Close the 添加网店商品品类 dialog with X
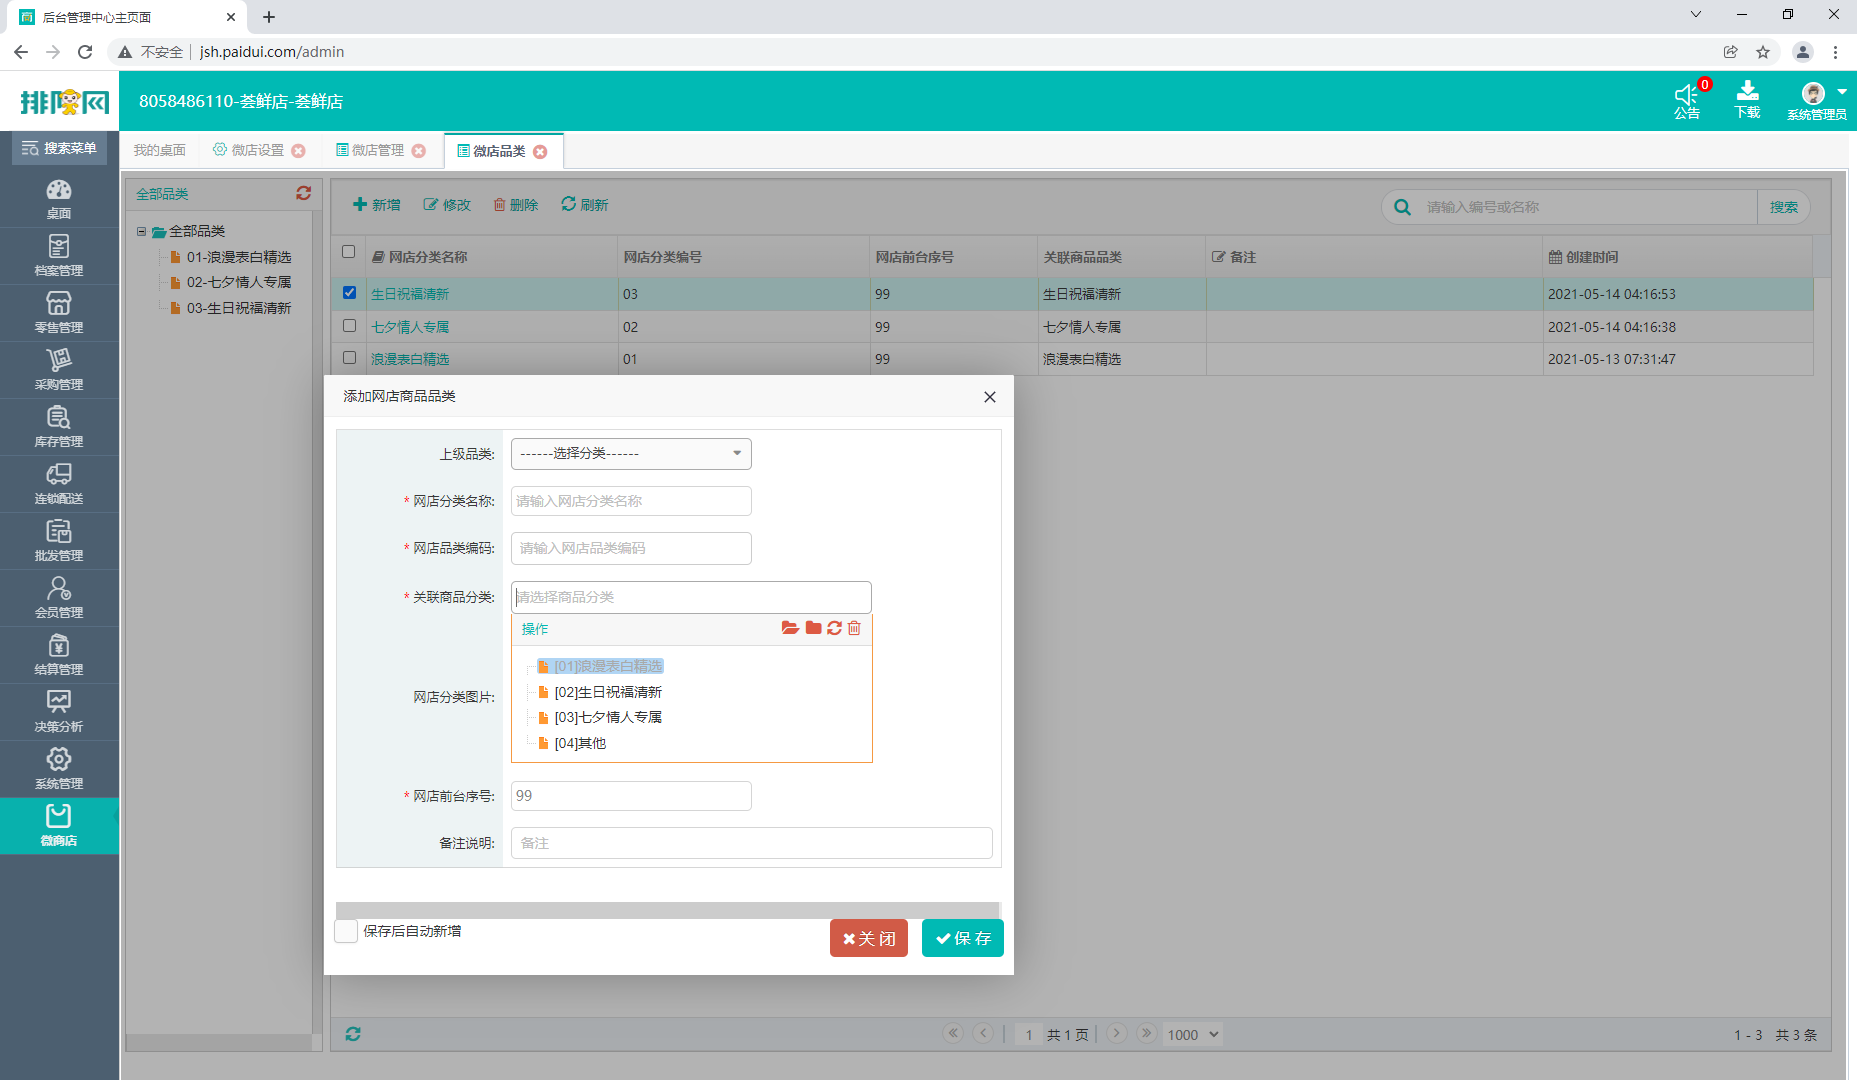 990,397
